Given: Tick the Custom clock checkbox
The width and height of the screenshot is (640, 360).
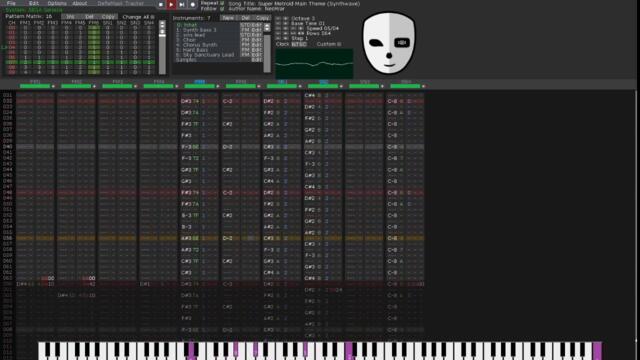Looking at the screenshot, I should point(339,44).
